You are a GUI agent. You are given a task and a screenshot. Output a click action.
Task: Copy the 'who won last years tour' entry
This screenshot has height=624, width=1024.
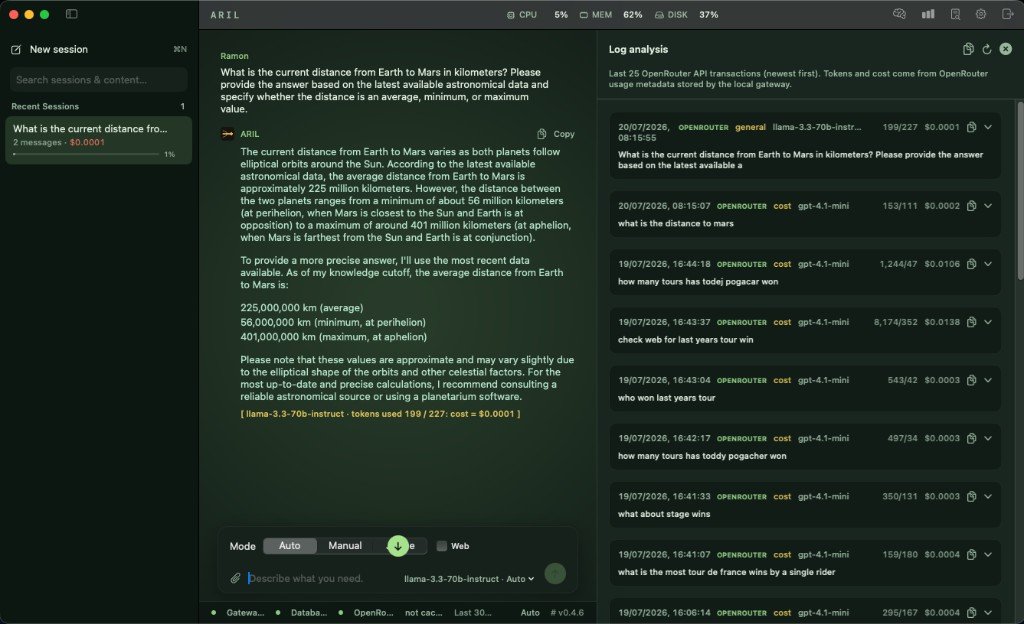pyautogui.click(x=972, y=380)
